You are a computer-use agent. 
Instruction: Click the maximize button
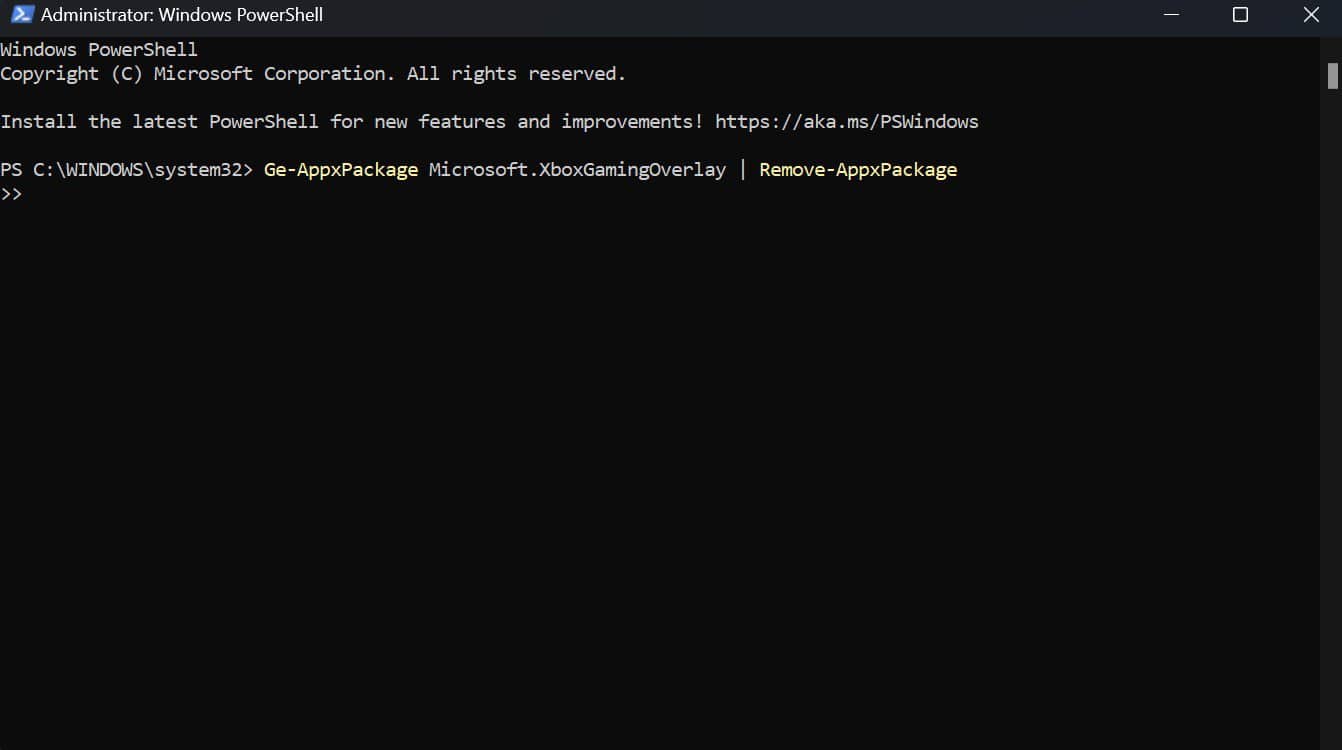pos(1239,14)
